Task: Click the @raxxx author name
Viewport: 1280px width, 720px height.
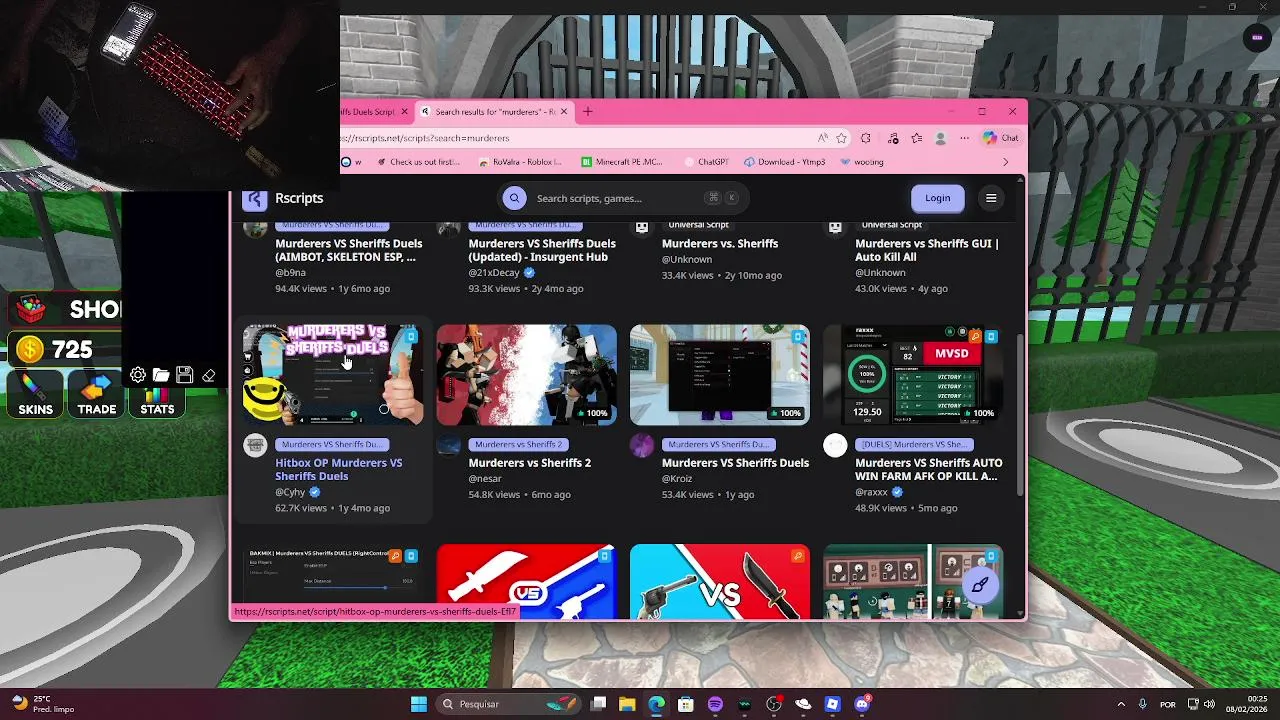Action: coord(871,492)
